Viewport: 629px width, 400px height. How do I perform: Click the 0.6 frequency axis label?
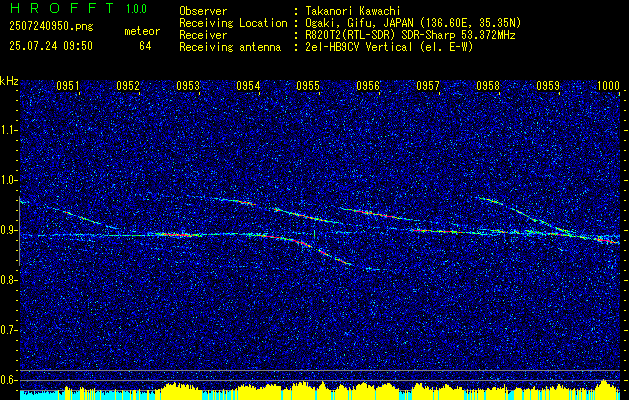(x=9, y=380)
